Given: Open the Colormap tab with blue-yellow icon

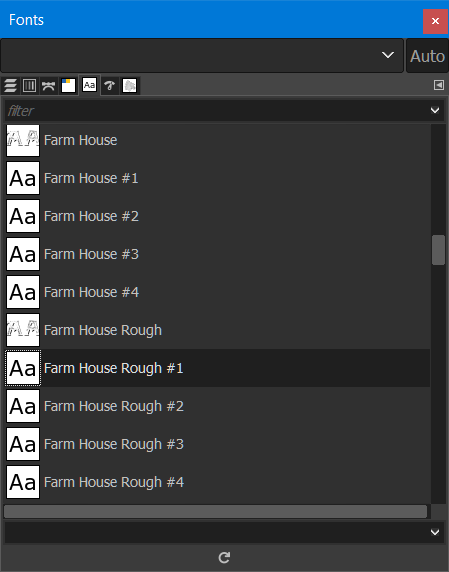Looking at the screenshot, I should click(68, 86).
